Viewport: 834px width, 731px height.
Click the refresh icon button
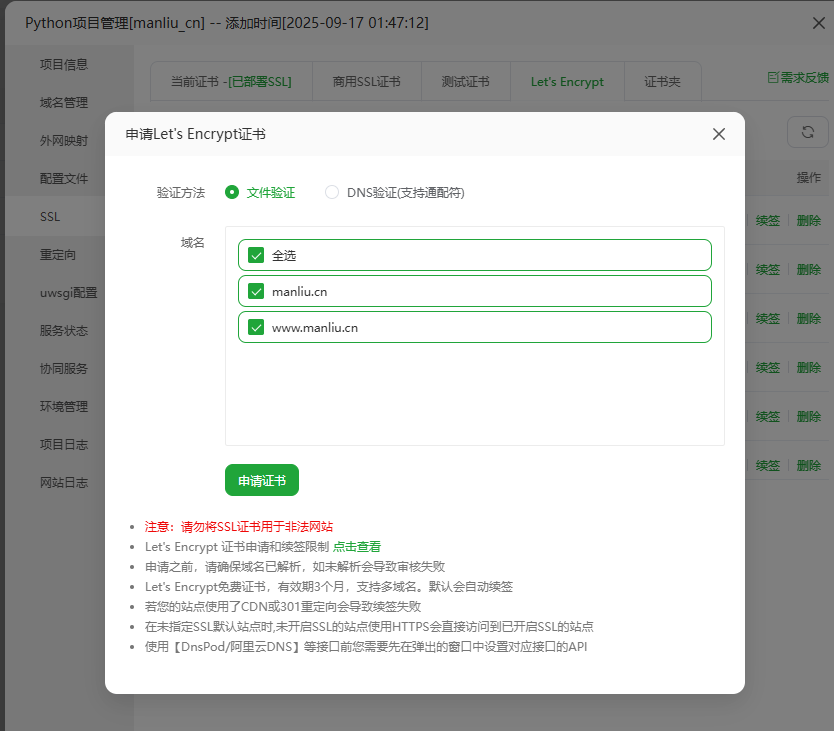coord(807,133)
